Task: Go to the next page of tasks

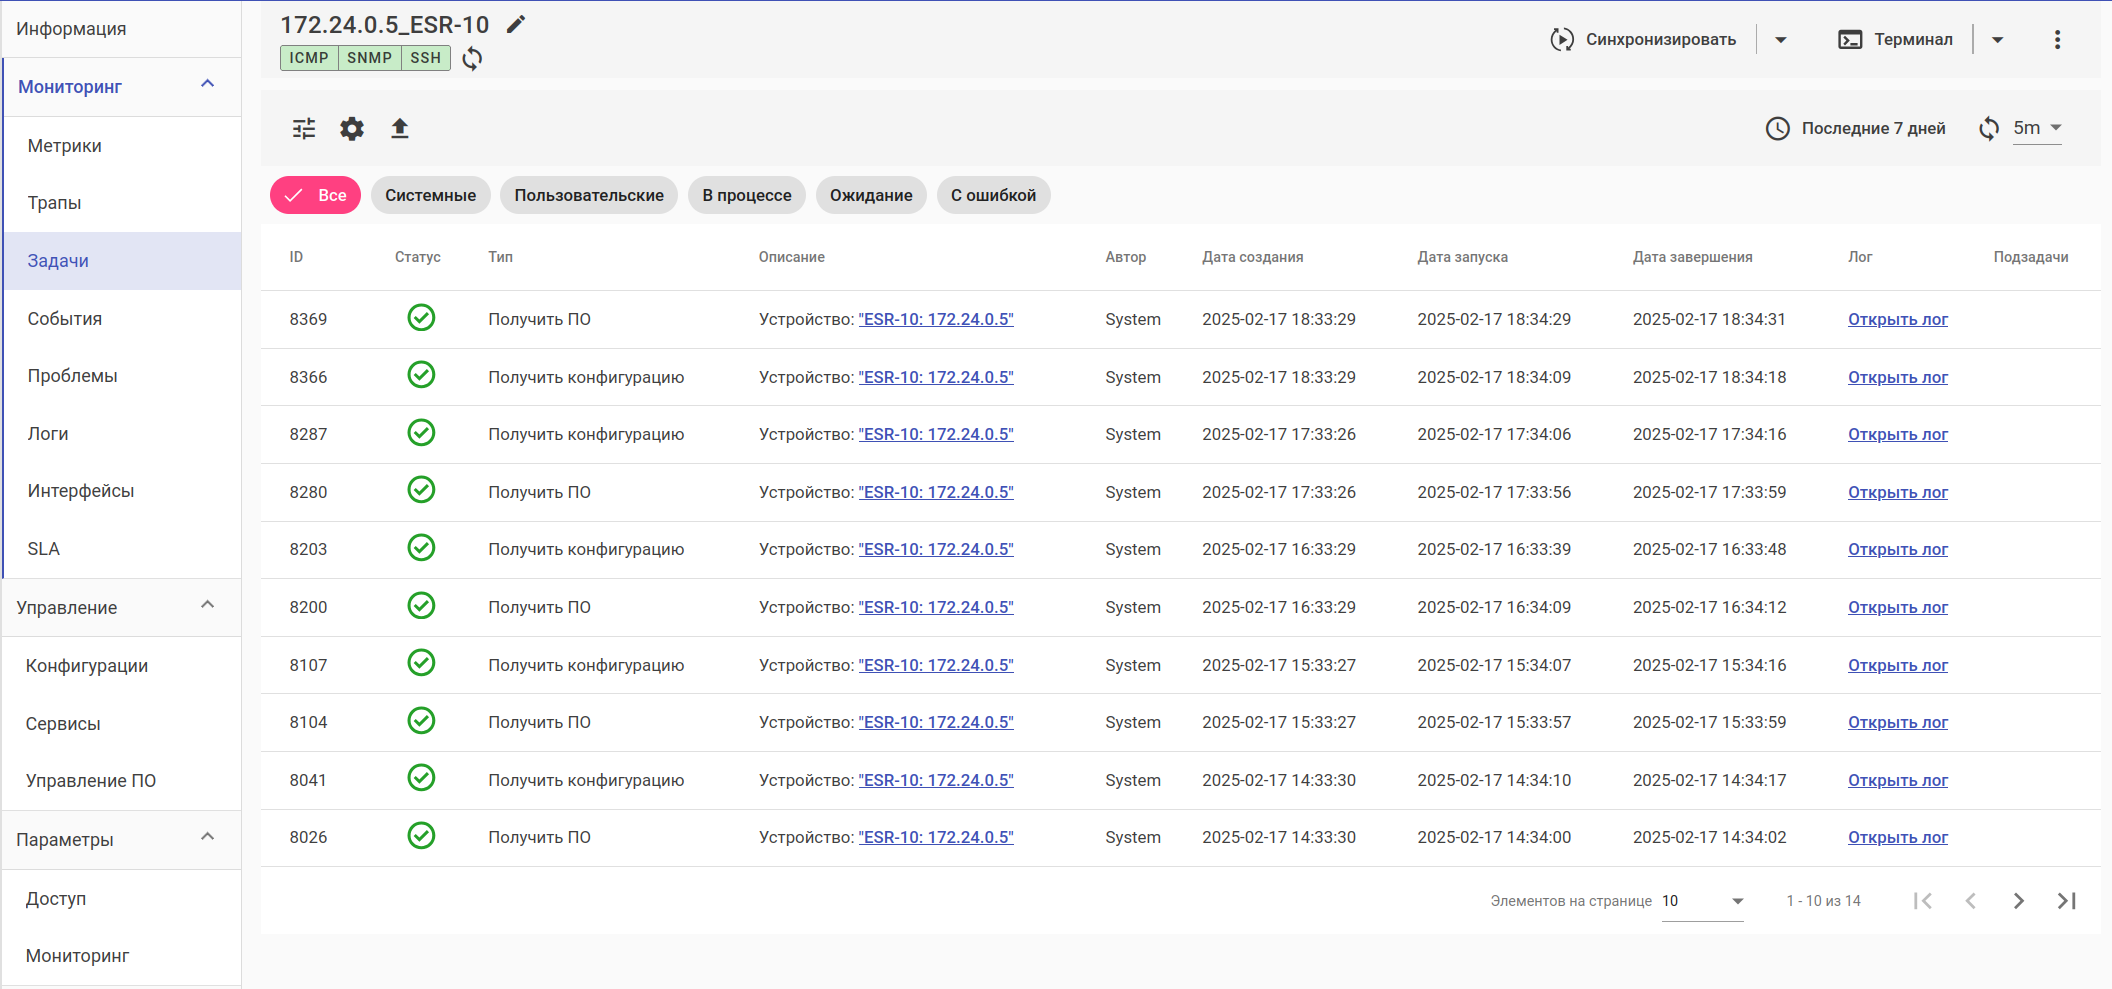Action: coord(2018,901)
